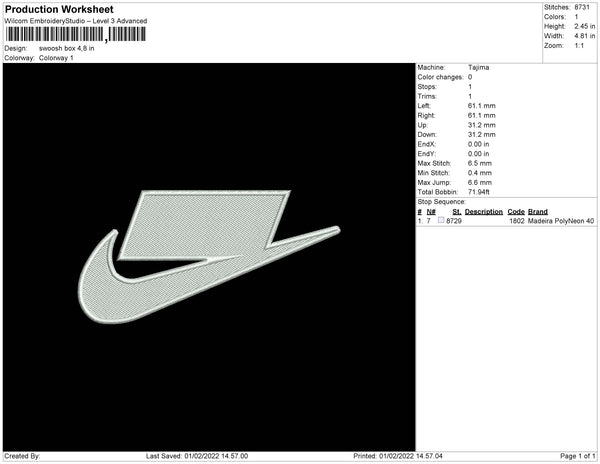Click the barcode under the title
Screen dimensions: 600x464
75,34
